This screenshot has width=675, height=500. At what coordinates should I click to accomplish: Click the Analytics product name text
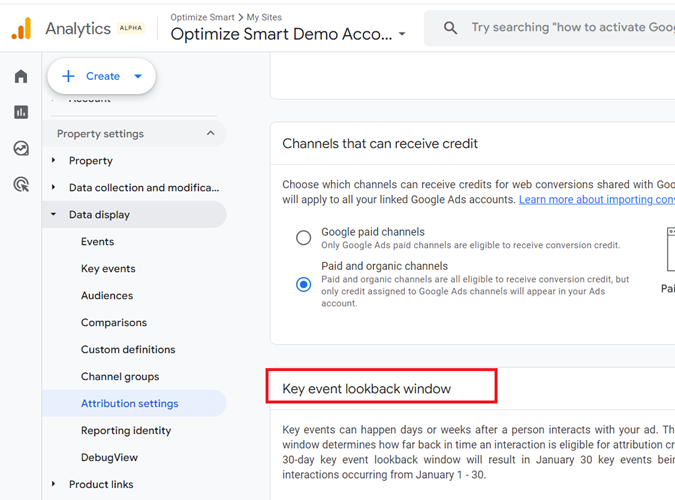pyautogui.click(x=78, y=28)
